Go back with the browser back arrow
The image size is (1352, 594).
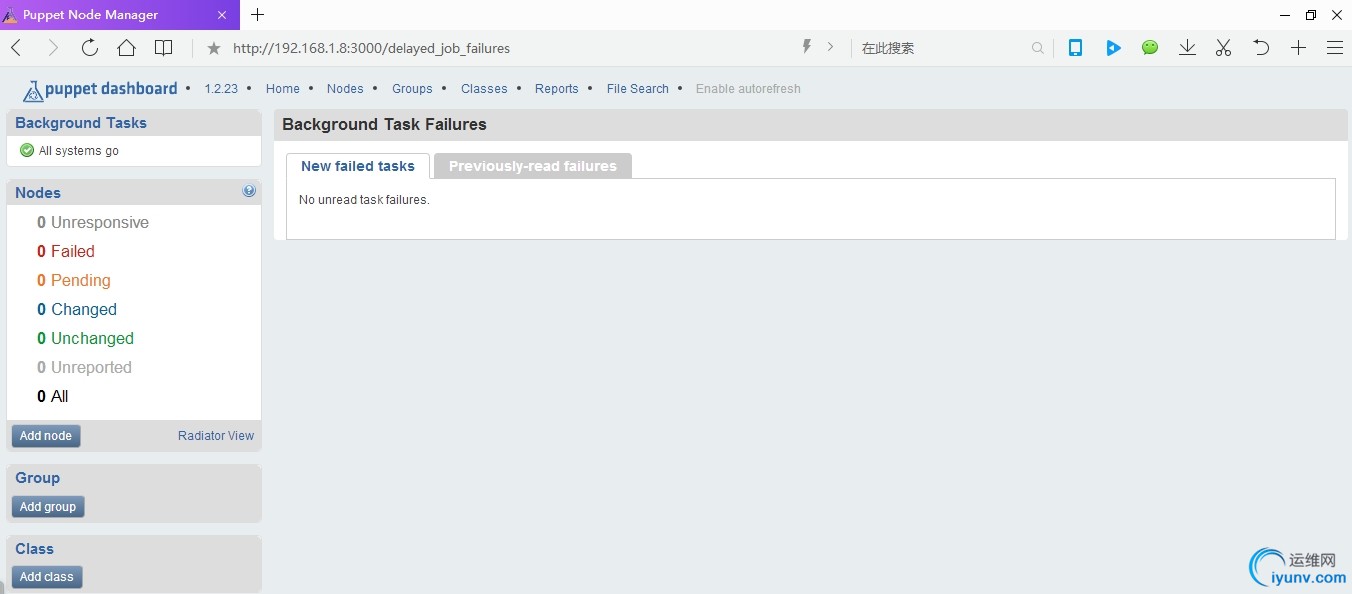[x=16, y=48]
